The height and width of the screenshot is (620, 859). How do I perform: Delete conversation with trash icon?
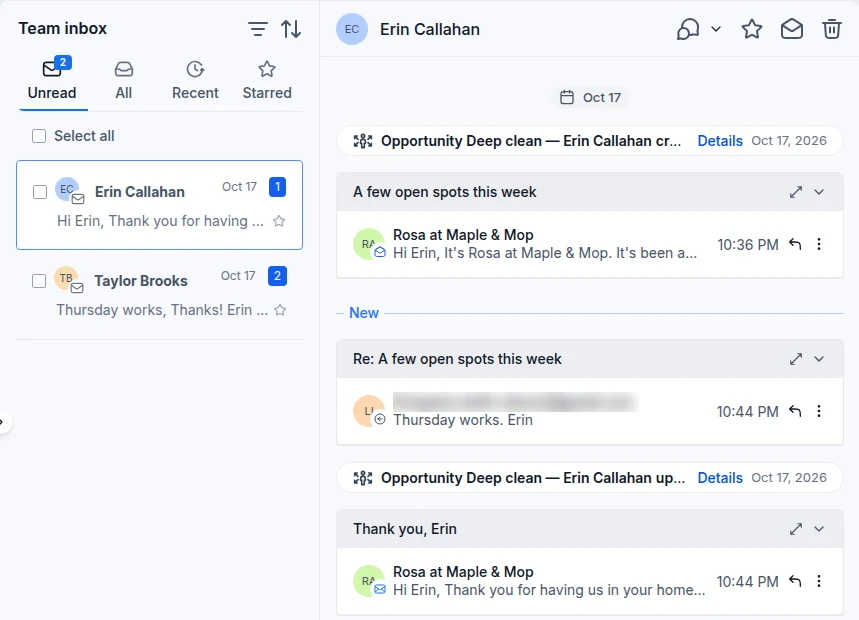(831, 29)
